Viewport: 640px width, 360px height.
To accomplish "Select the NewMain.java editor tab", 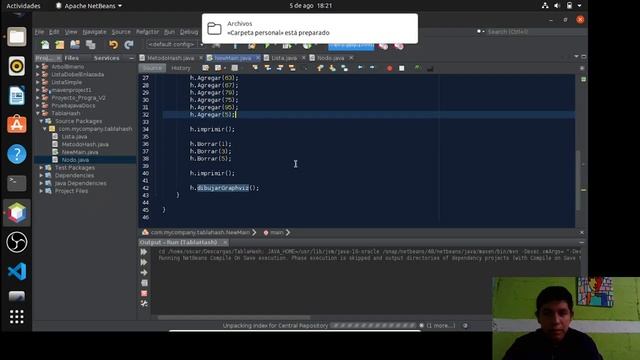I will pos(233,58).
